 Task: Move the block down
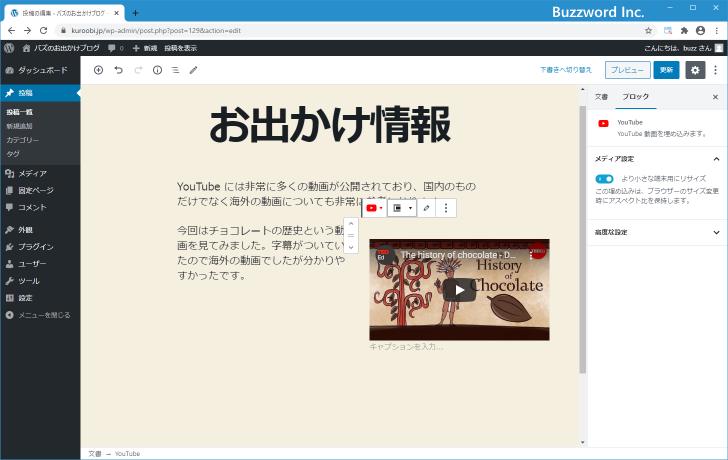(351, 247)
